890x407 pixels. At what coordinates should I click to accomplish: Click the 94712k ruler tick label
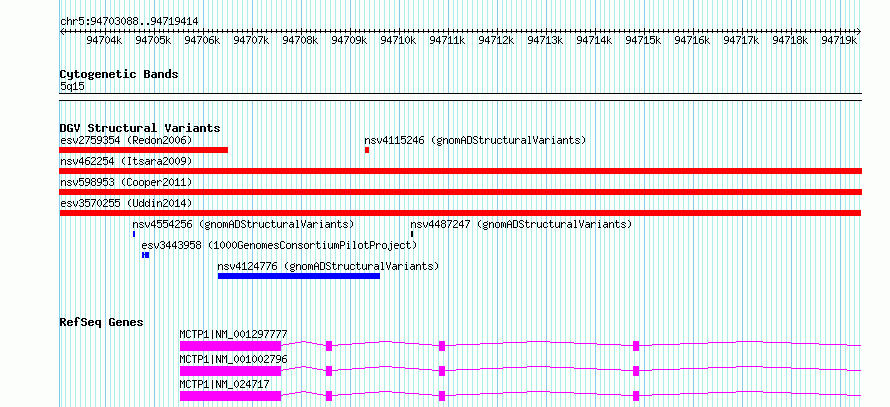pyautogui.click(x=496, y=40)
